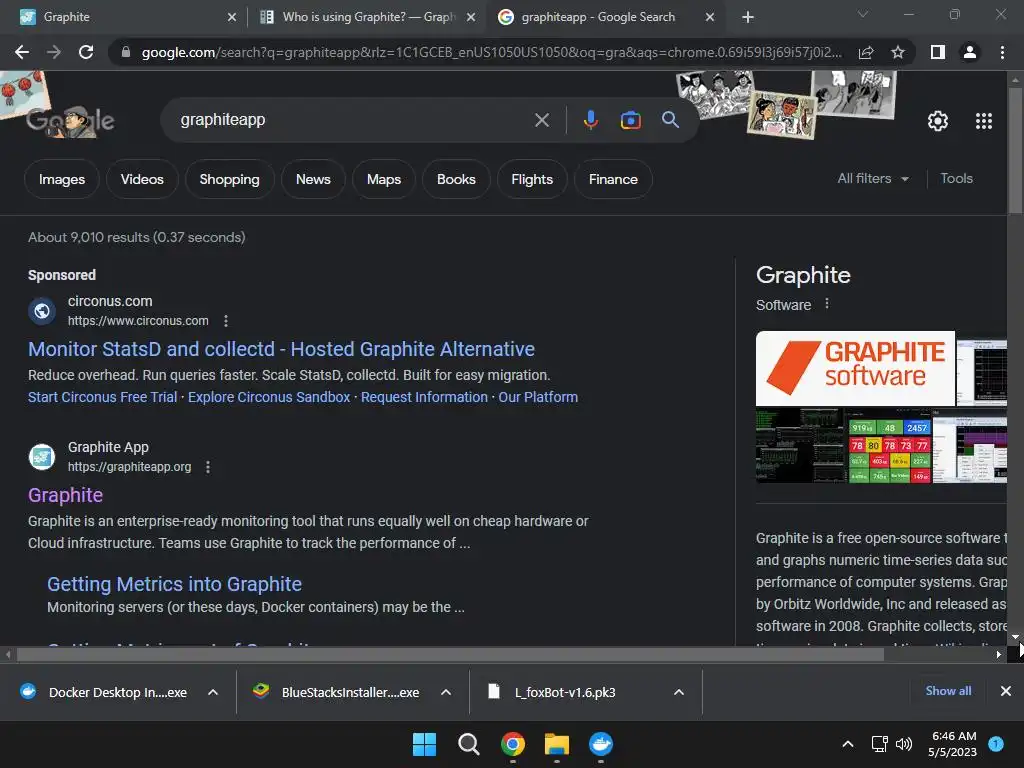Click the horizontal page scrollbar

[x=451, y=654]
